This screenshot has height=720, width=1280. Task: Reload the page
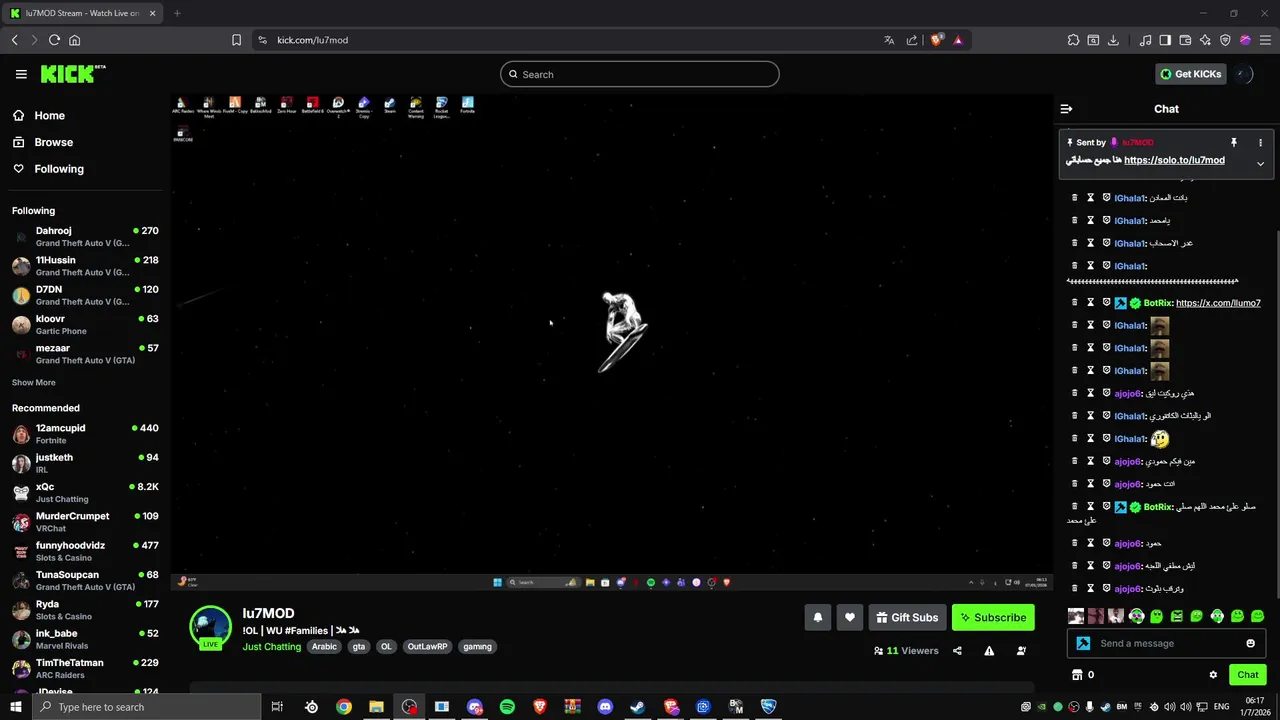pos(54,40)
